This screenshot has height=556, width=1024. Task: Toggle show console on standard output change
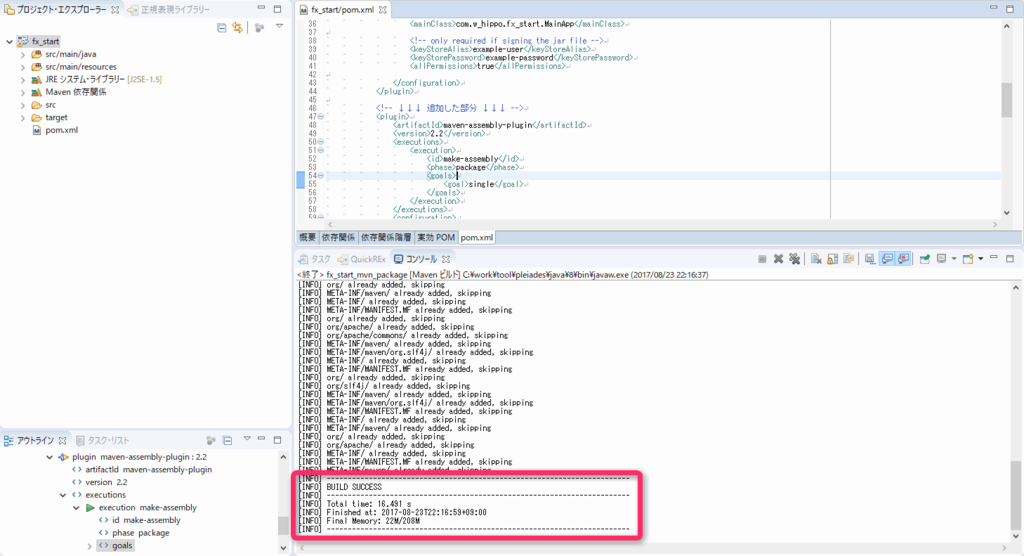coord(887,259)
